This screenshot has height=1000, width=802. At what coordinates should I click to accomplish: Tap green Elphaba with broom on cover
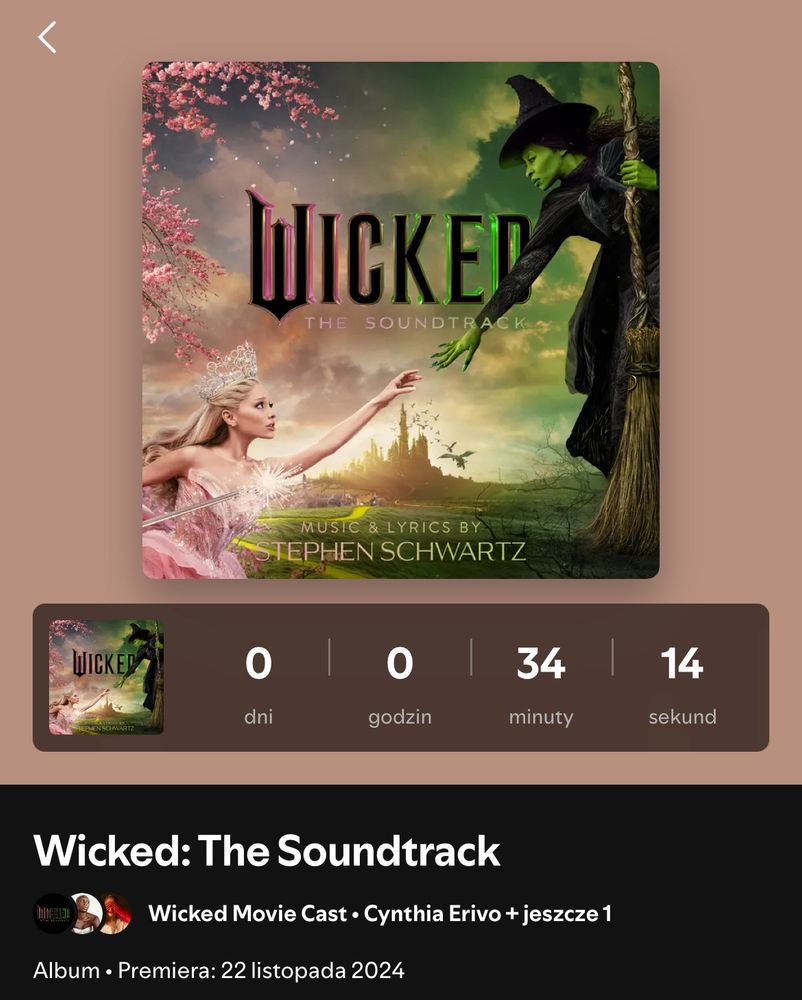coord(574,287)
